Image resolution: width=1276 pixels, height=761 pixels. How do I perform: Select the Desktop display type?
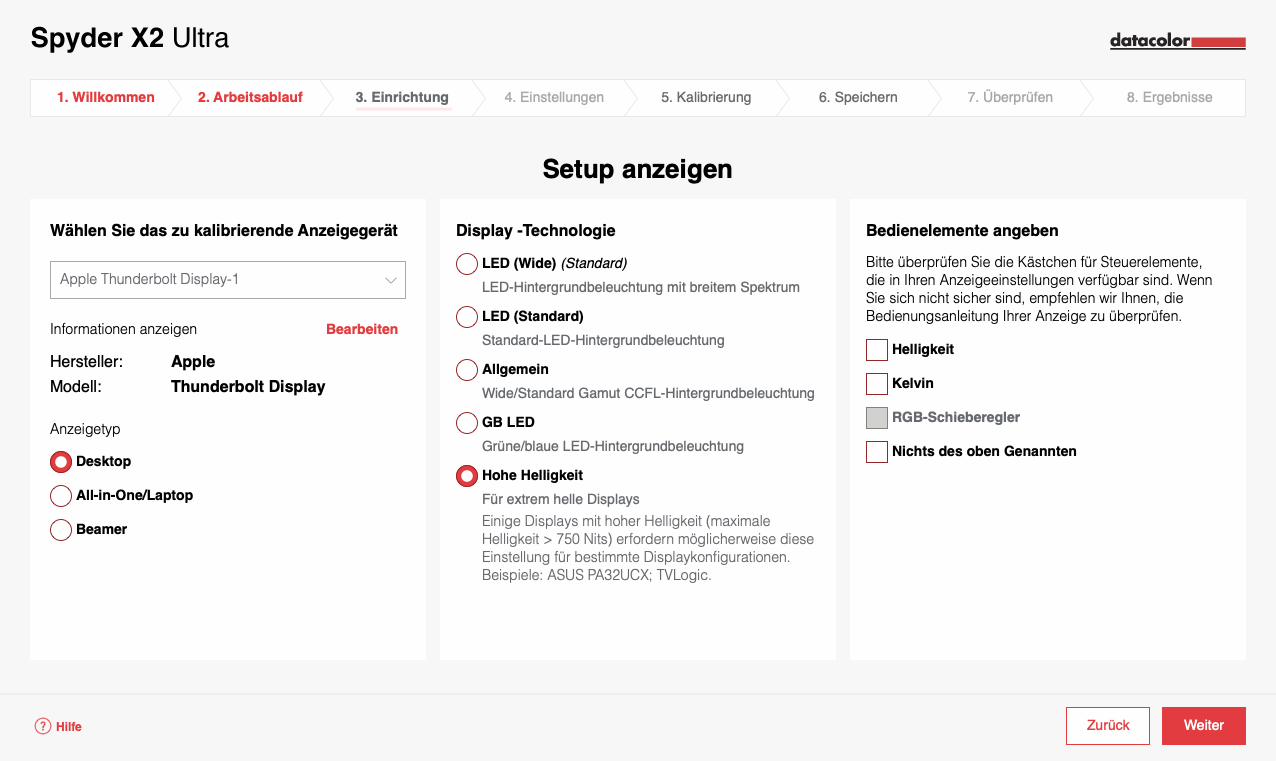pyautogui.click(x=61, y=462)
